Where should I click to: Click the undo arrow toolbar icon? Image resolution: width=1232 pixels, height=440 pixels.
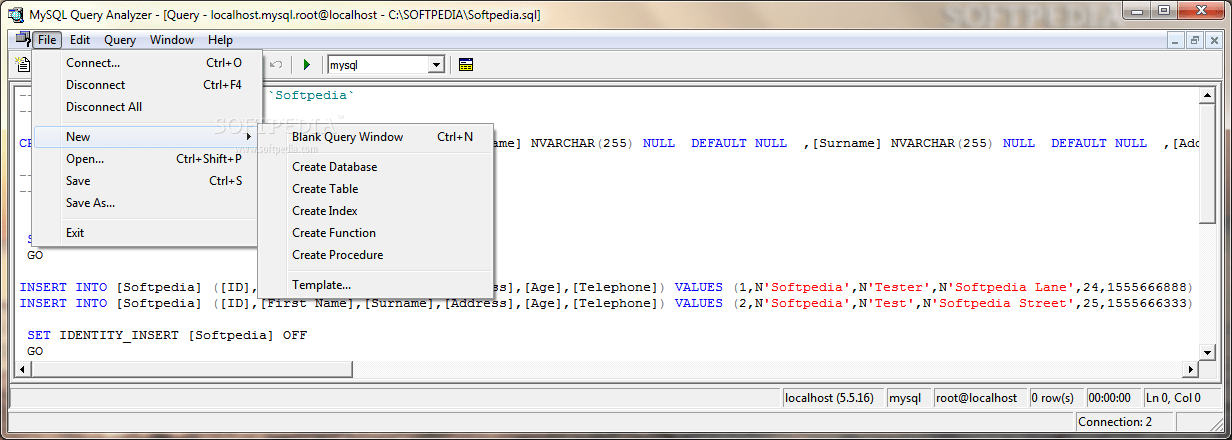pos(276,65)
